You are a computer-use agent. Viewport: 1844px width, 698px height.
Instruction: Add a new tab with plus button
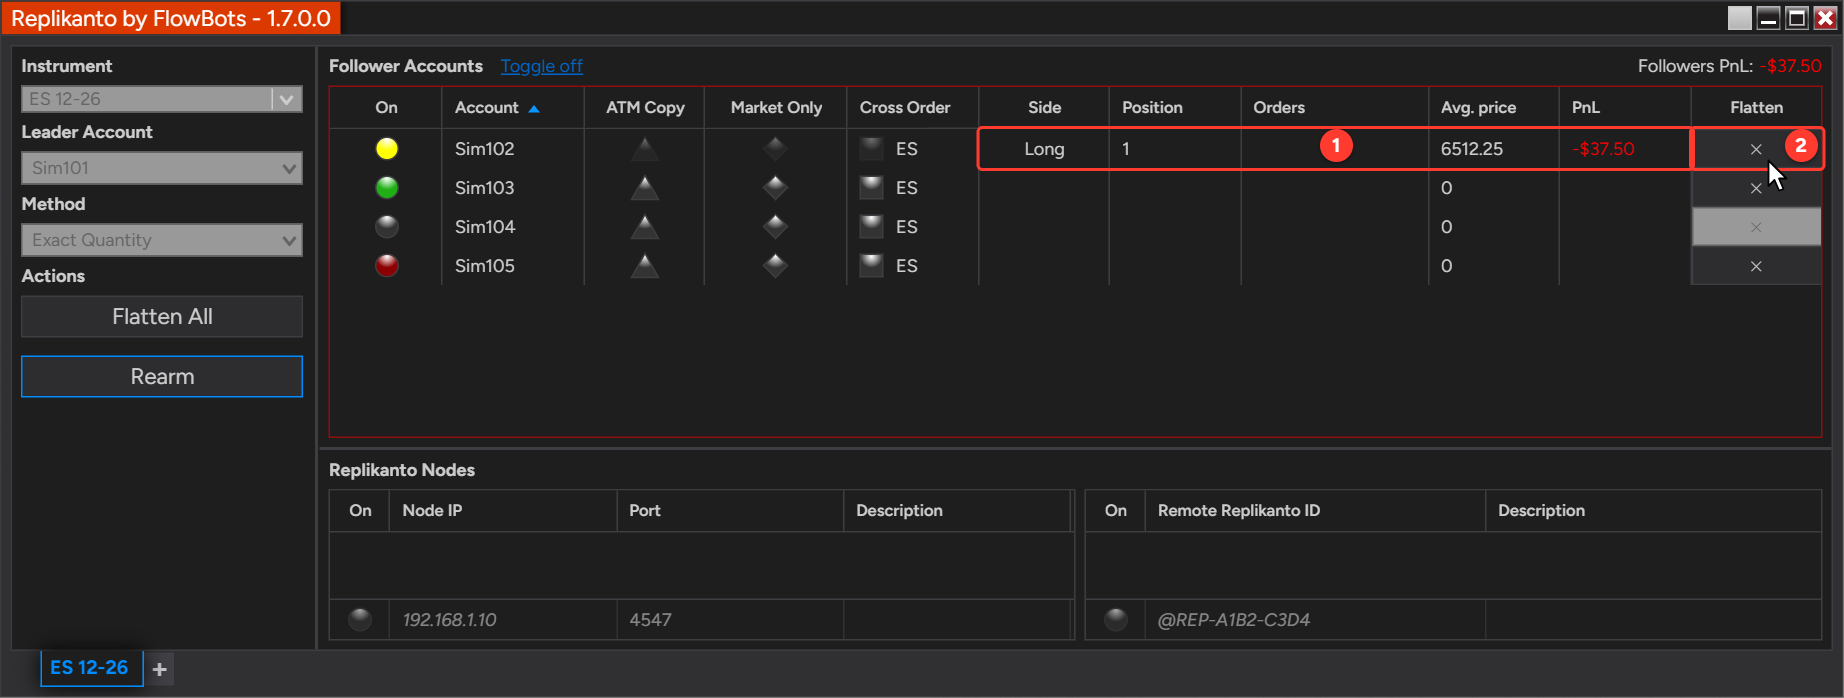[x=159, y=669]
